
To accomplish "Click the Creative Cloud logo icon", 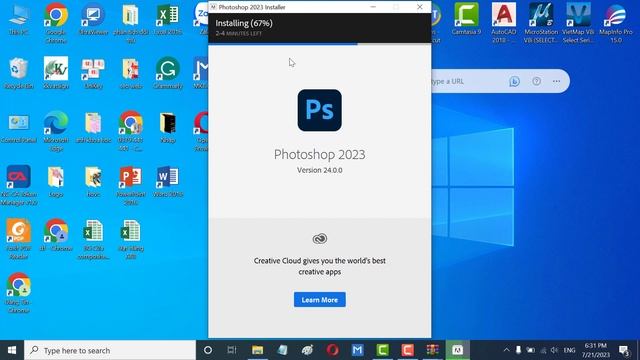I will pos(320,238).
